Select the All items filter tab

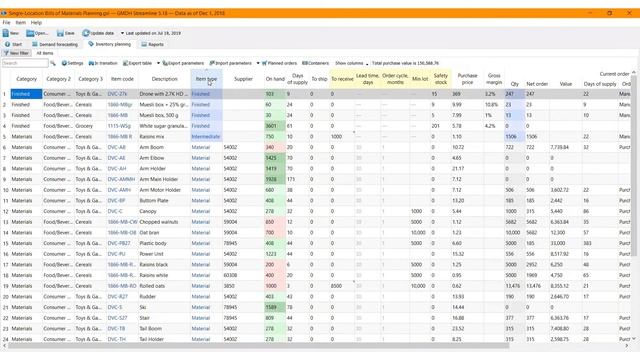click(45, 53)
